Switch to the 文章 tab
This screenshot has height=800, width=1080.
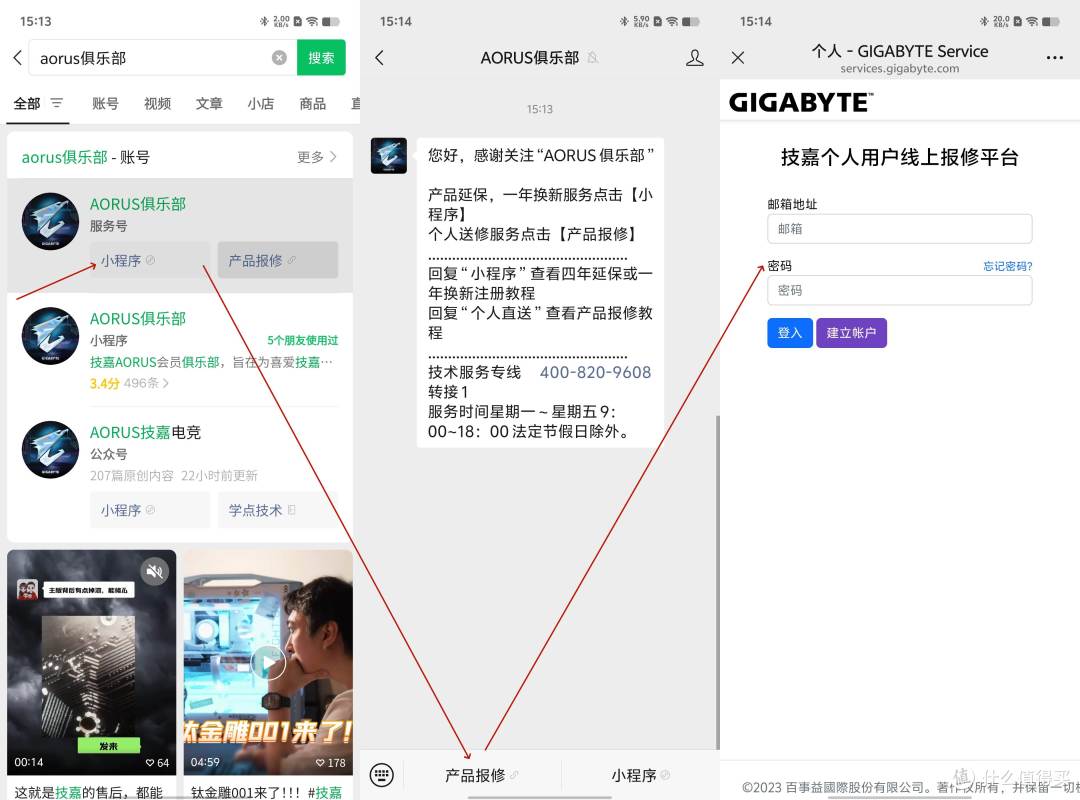(x=209, y=103)
